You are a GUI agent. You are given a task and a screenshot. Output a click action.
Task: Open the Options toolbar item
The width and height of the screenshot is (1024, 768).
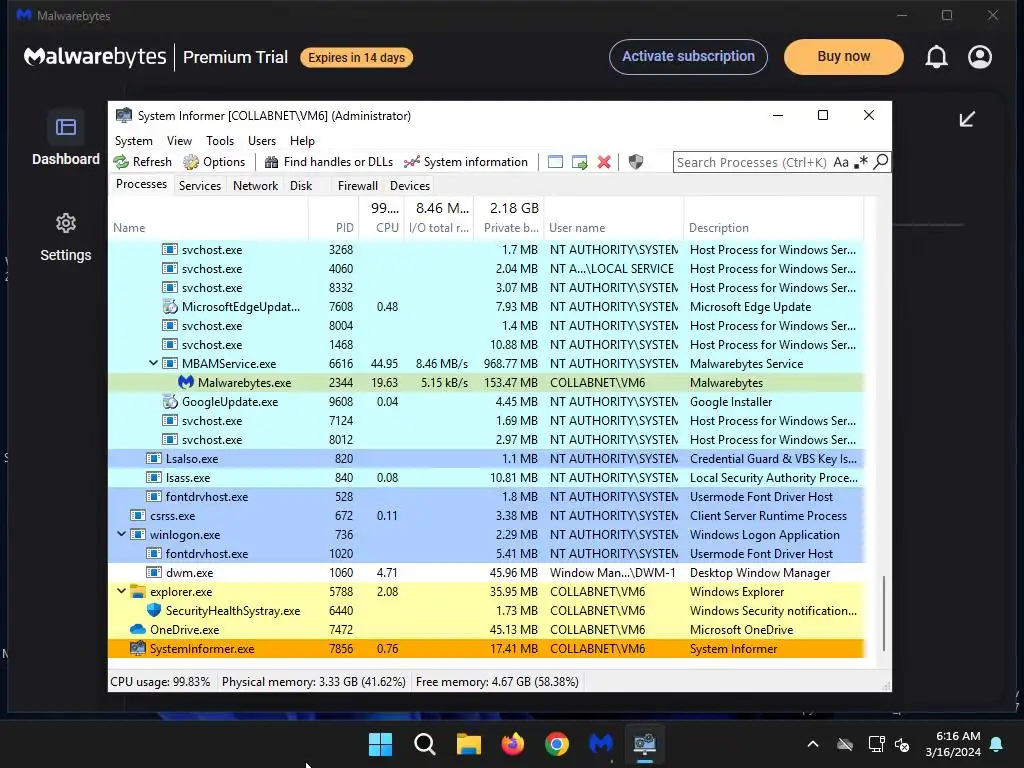coord(214,162)
